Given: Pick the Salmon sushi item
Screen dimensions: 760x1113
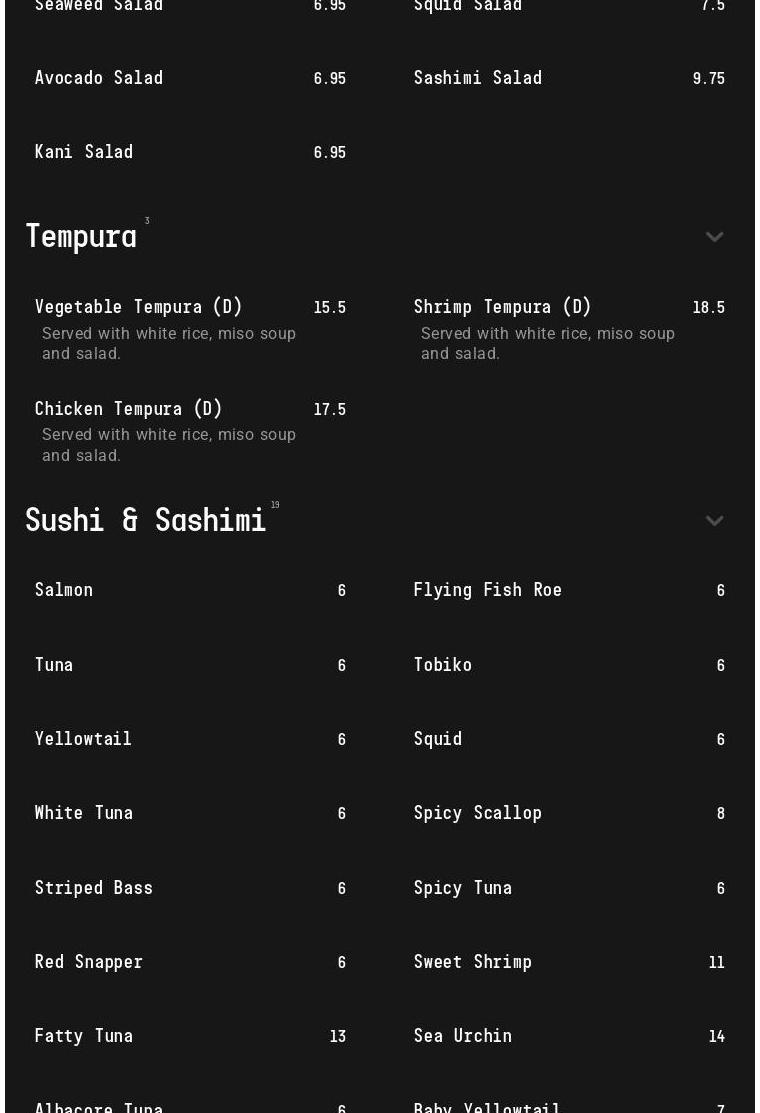Looking at the screenshot, I should (x=64, y=590).
